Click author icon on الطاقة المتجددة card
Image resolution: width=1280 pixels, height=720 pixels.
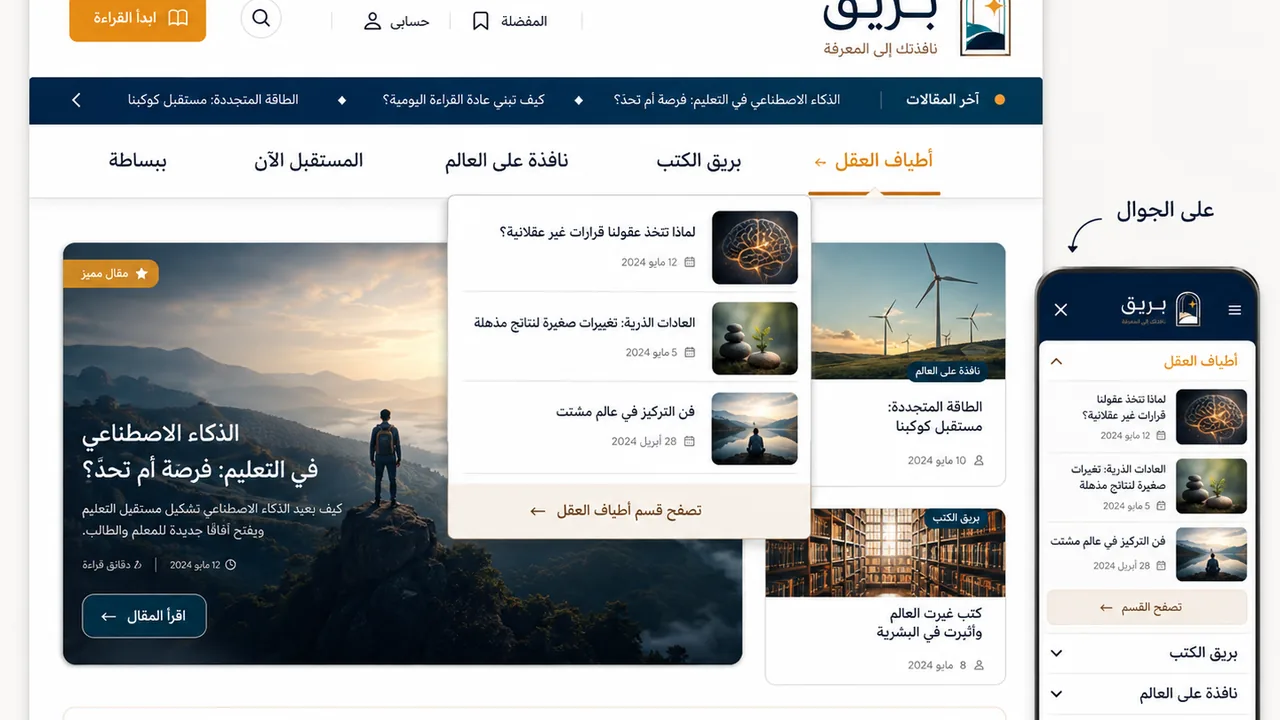979,461
